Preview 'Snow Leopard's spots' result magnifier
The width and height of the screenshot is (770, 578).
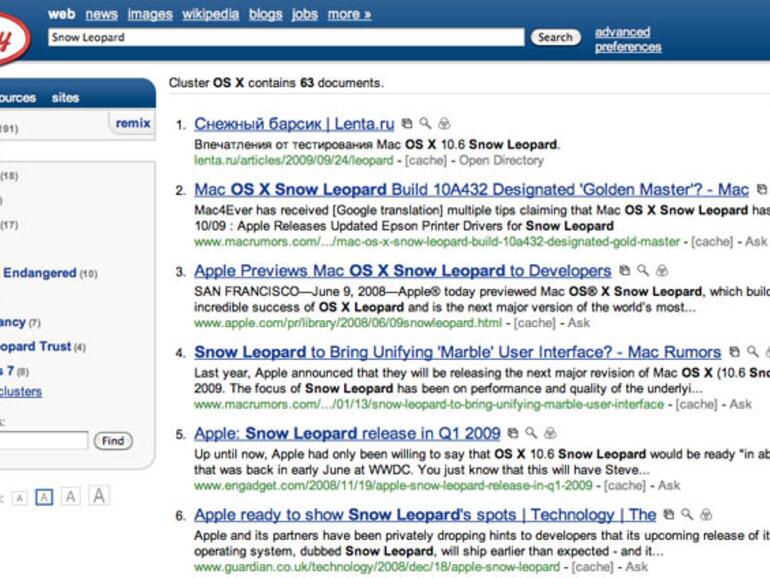tap(687, 515)
